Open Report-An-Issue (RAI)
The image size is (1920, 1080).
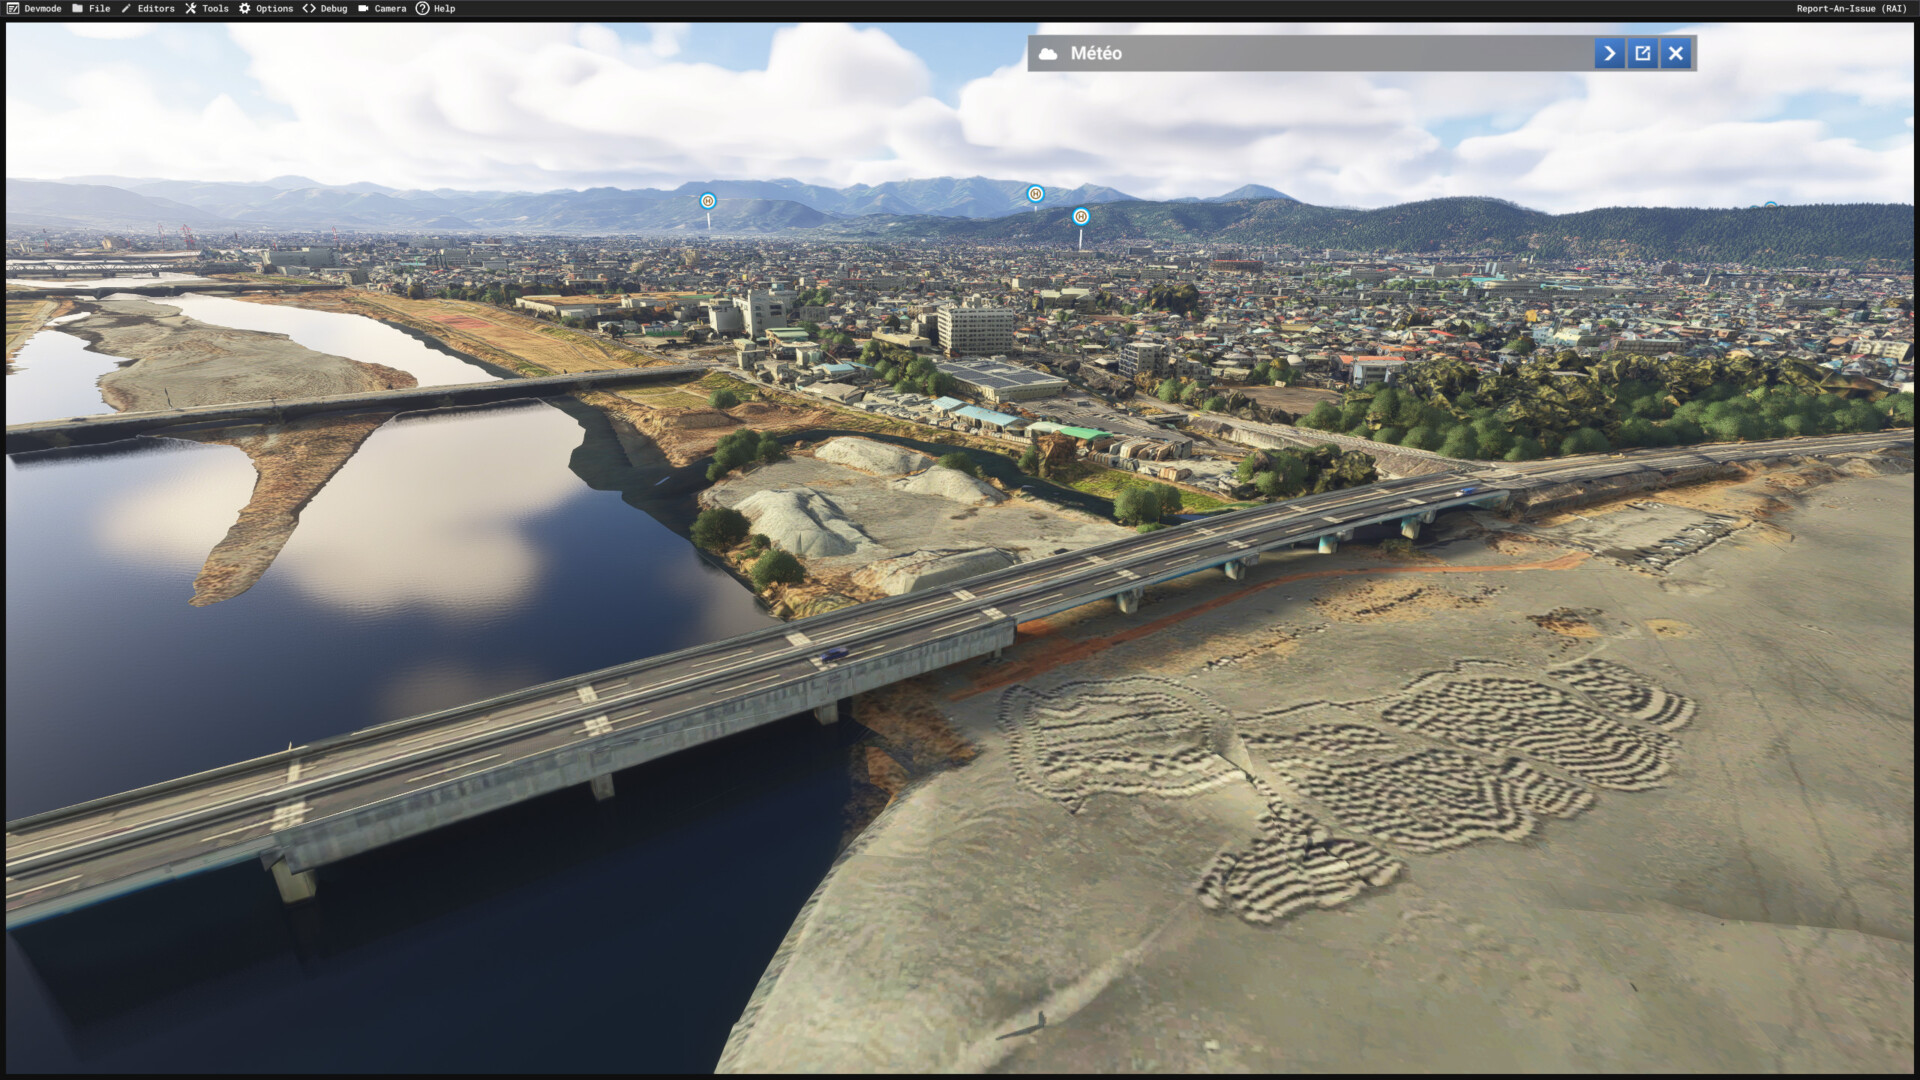click(1851, 8)
